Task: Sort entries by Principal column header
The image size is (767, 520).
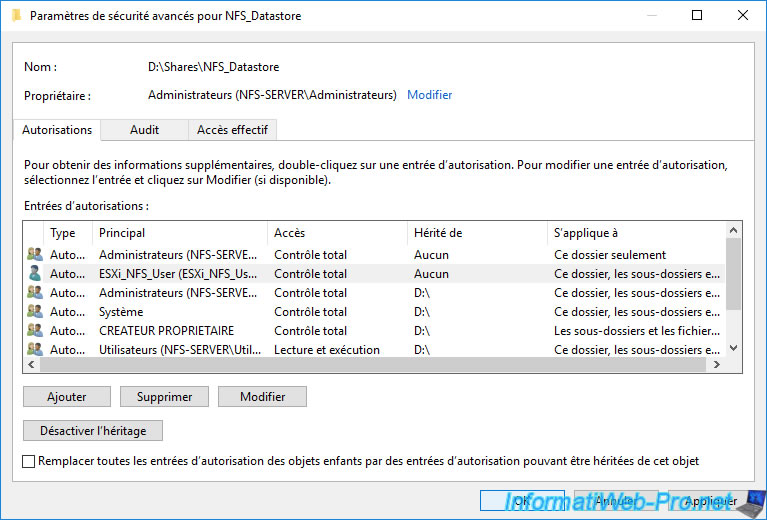Action: click(180, 233)
